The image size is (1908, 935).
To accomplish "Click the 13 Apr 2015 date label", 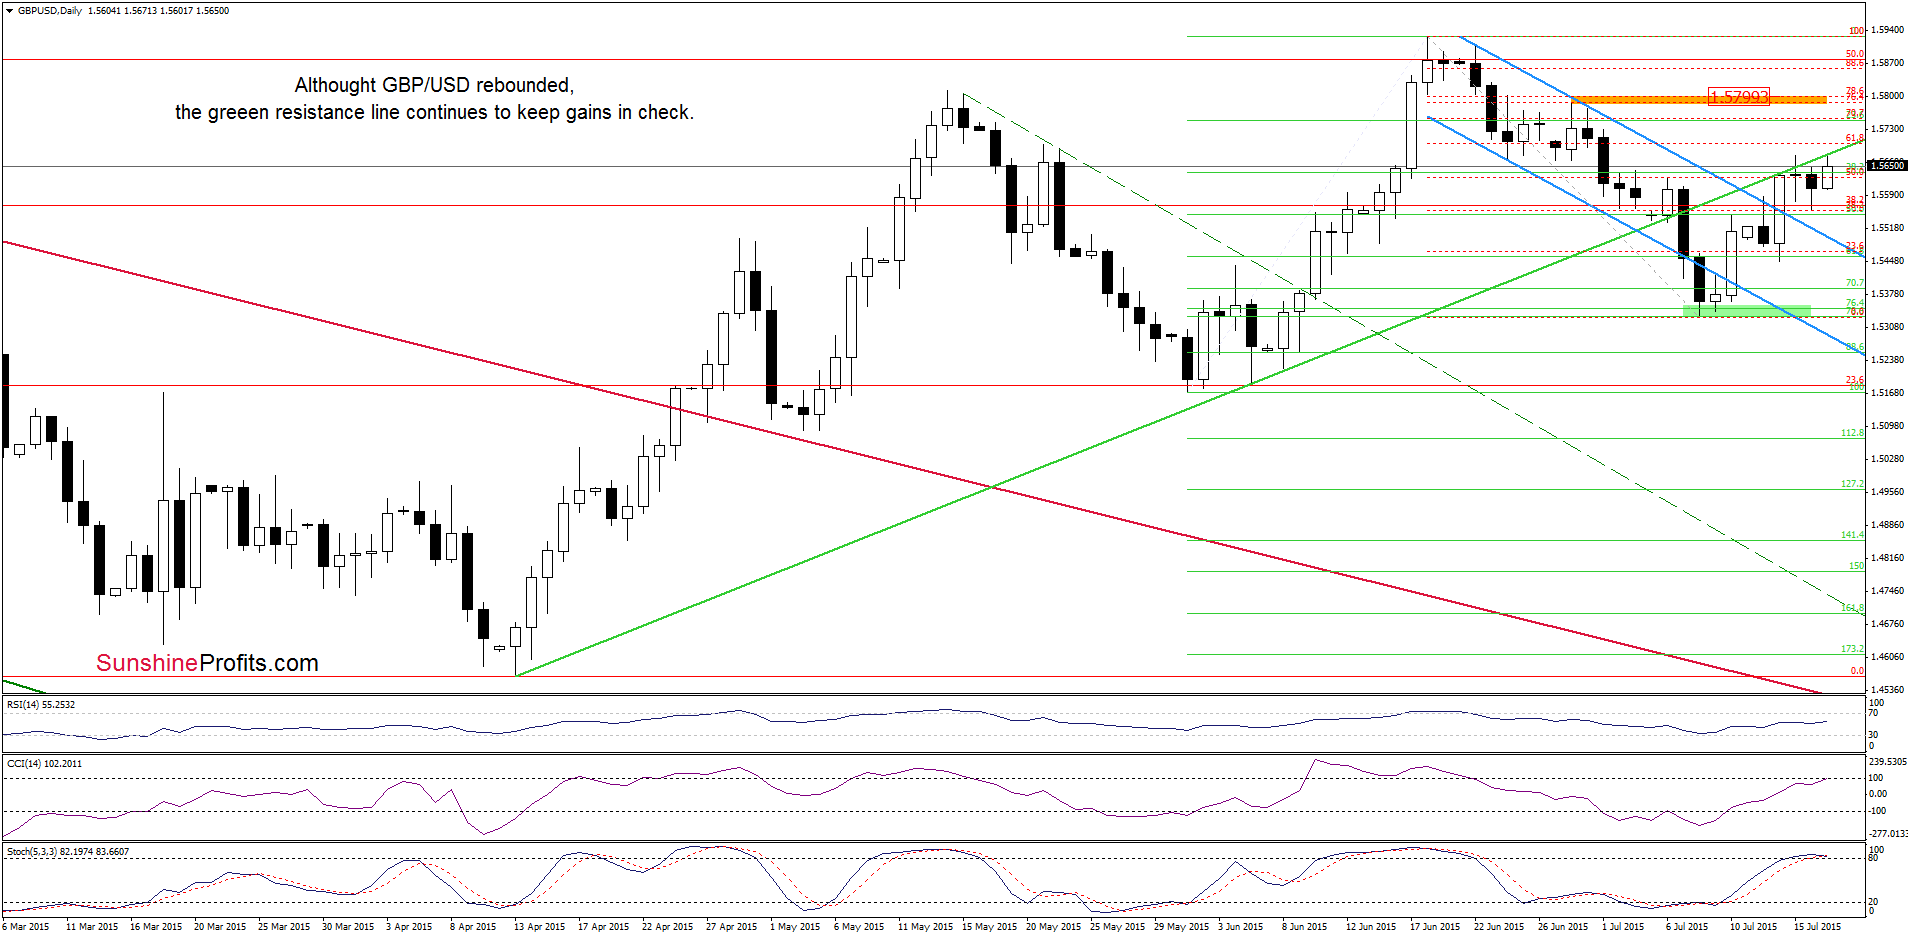I will pyautogui.click(x=539, y=927).
